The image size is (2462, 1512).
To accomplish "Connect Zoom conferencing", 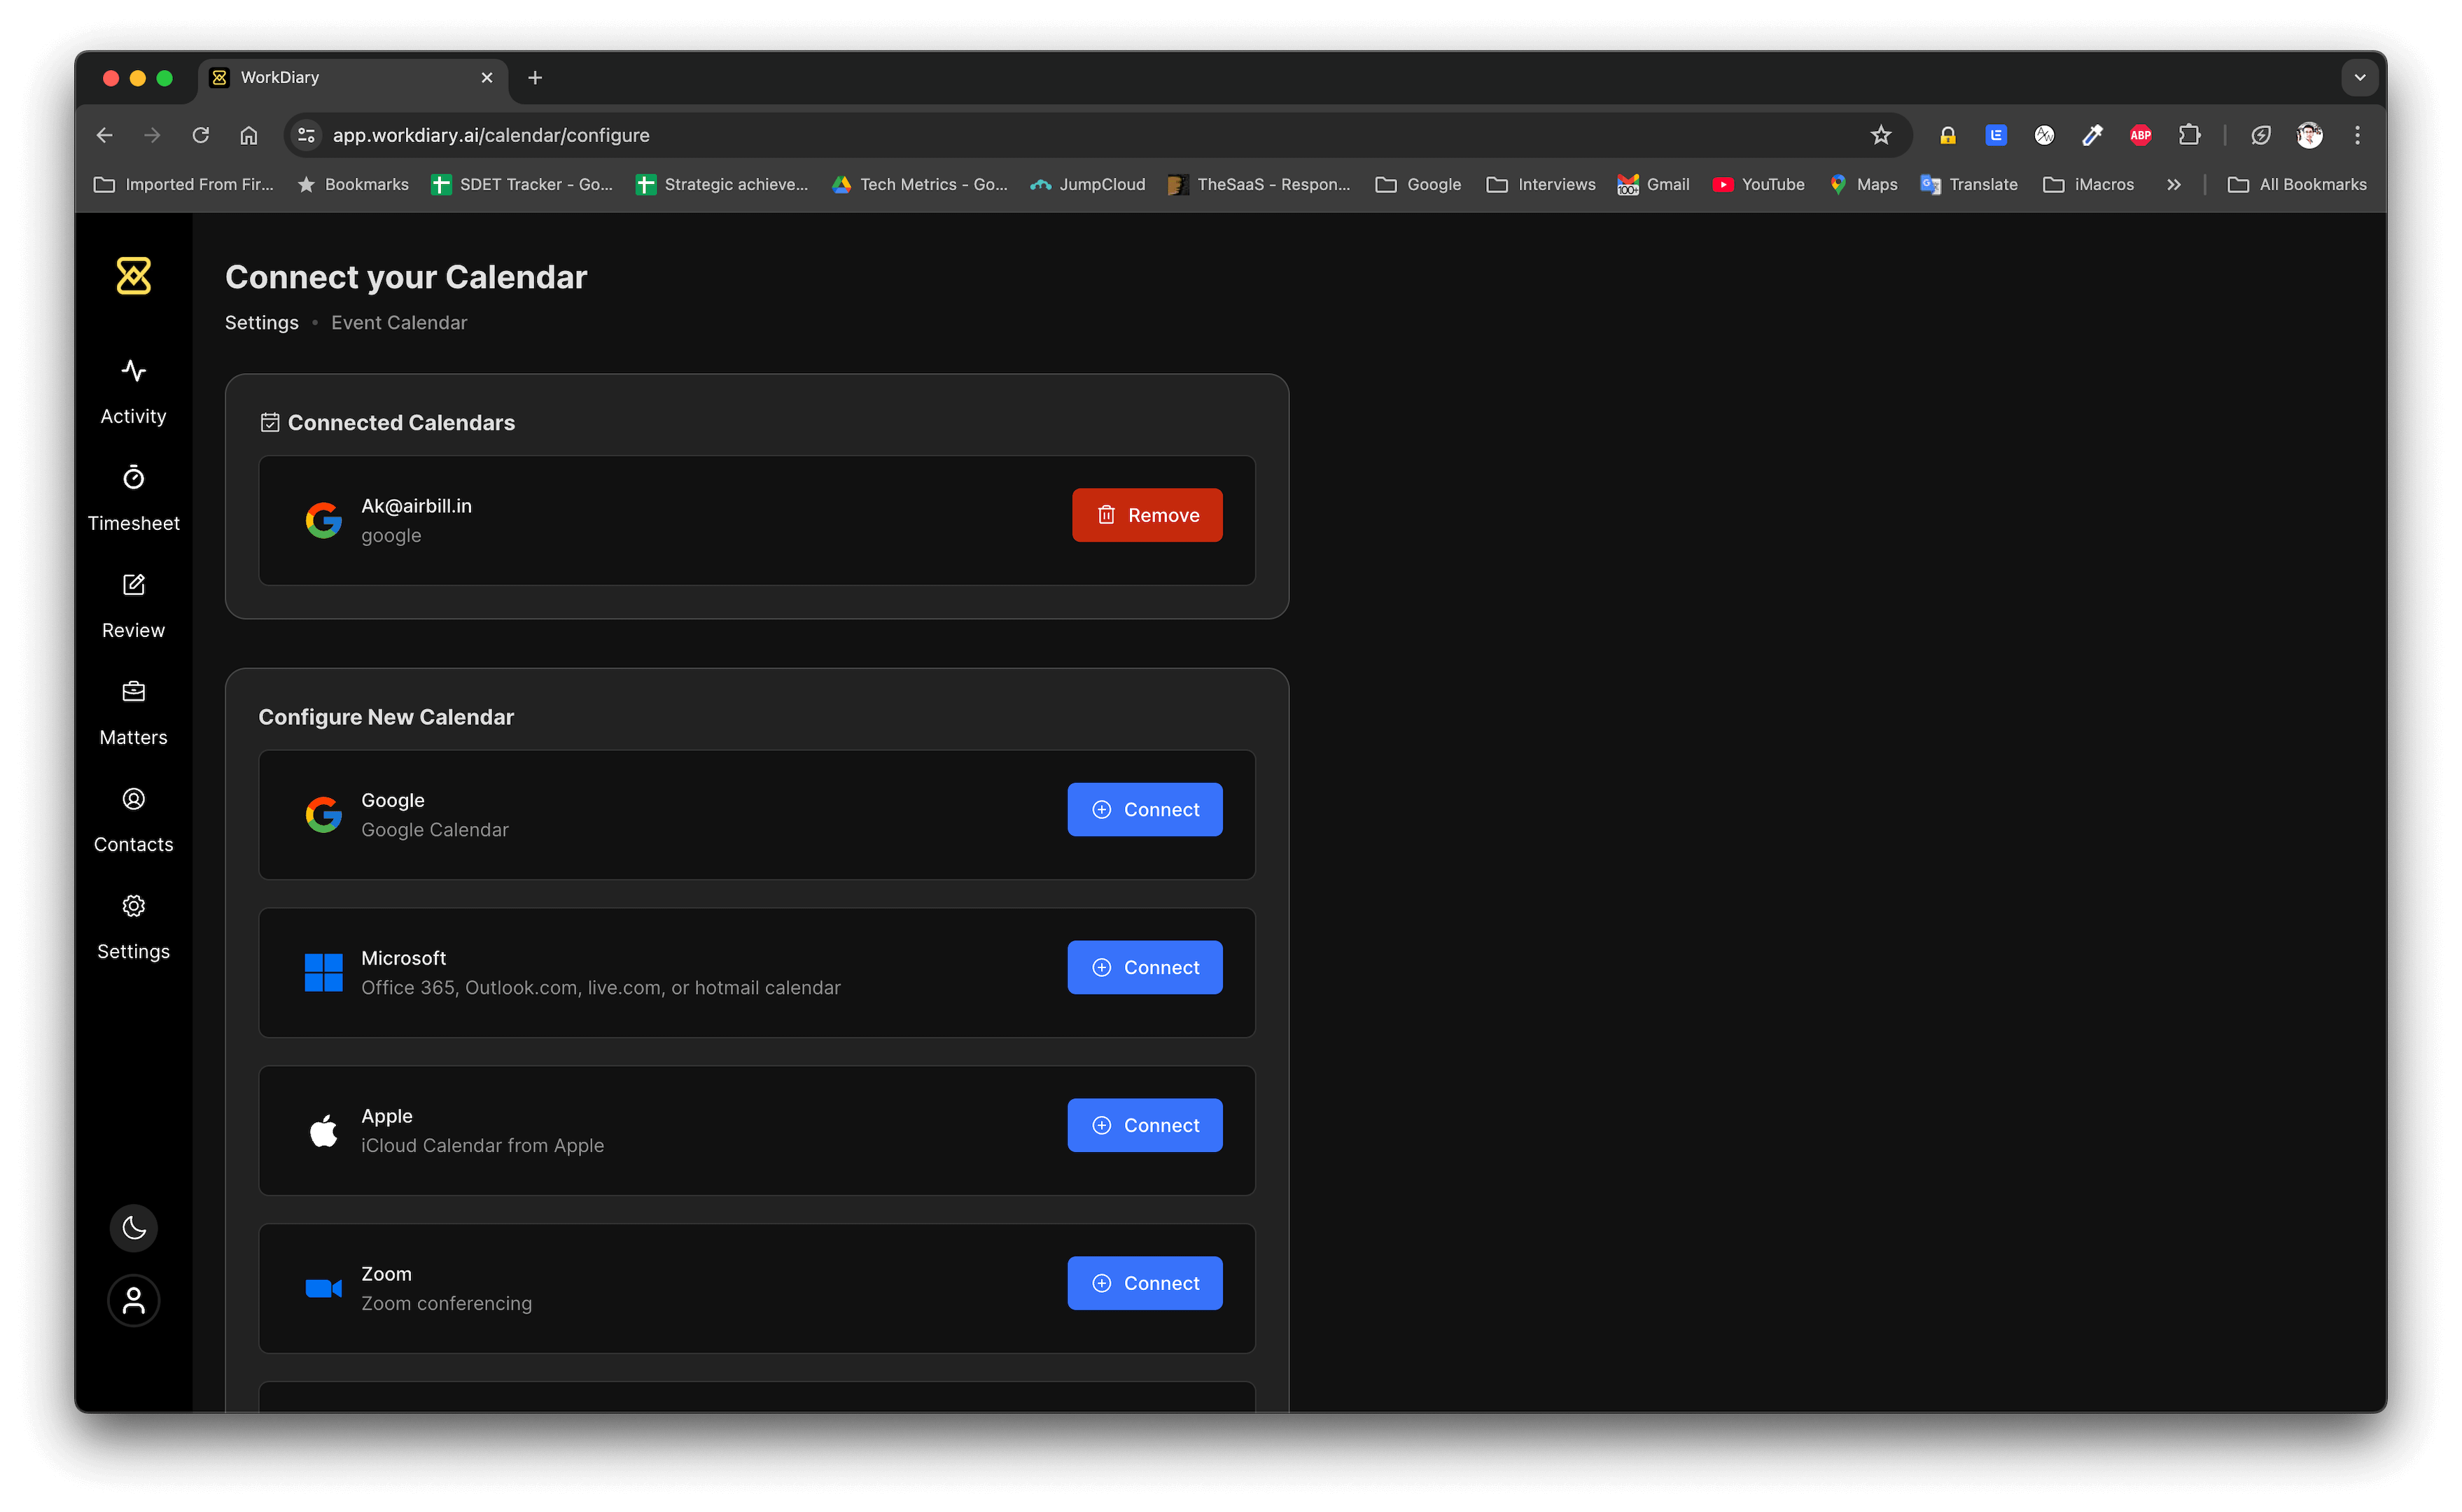I will (1145, 1283).
